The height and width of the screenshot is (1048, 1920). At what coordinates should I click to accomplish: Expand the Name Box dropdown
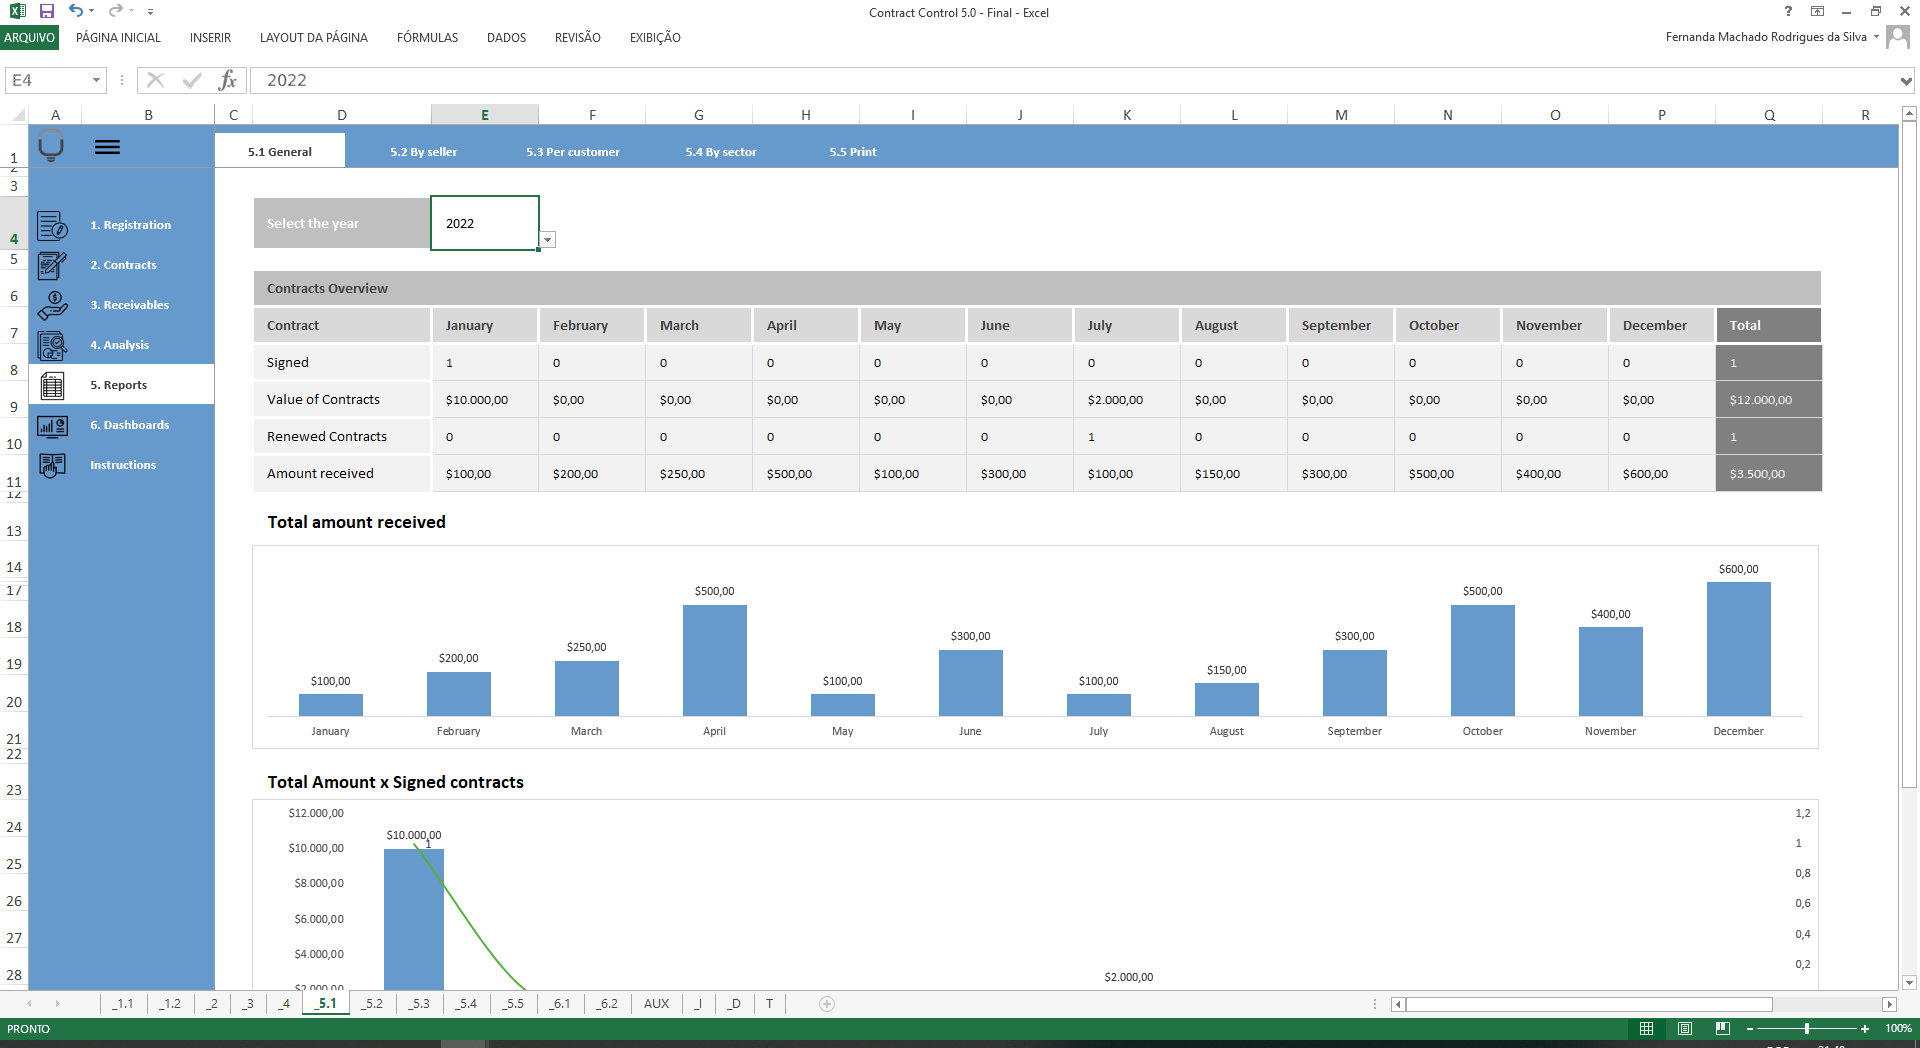(x=96, y=80)
